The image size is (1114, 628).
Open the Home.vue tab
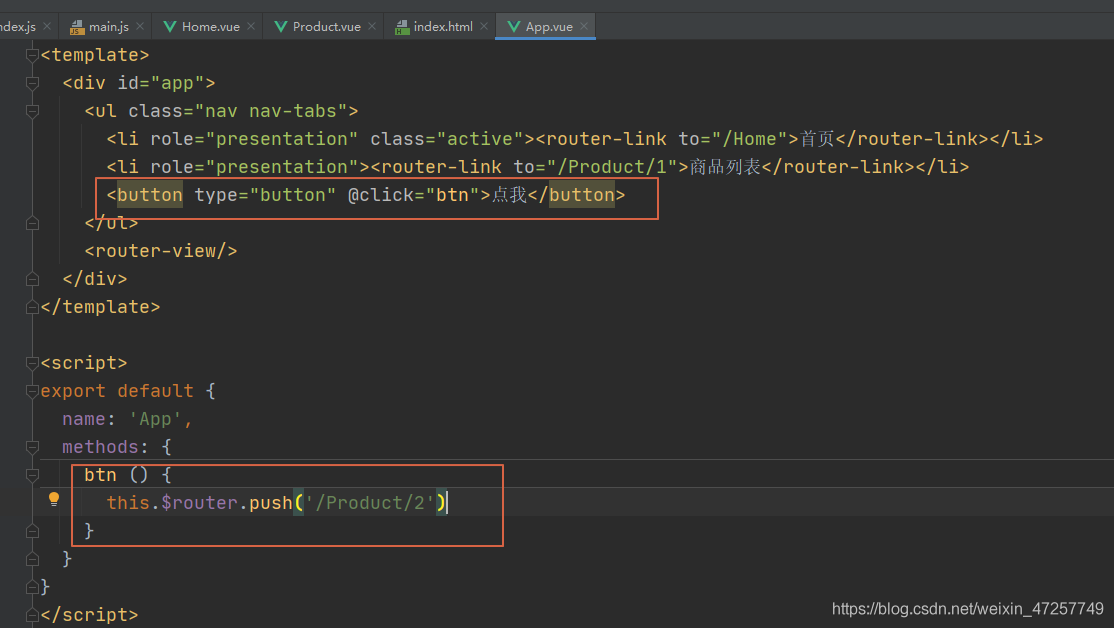click(210, 26)
